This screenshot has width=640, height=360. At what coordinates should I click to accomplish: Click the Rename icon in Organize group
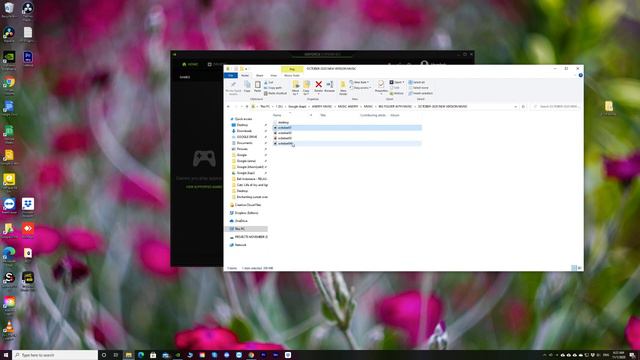click(329, 87)
